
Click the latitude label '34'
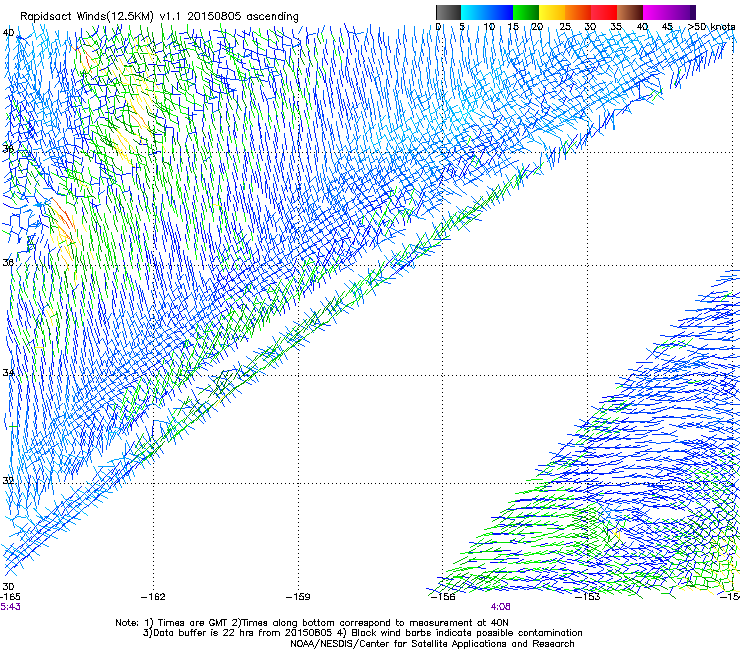(8, 373)
